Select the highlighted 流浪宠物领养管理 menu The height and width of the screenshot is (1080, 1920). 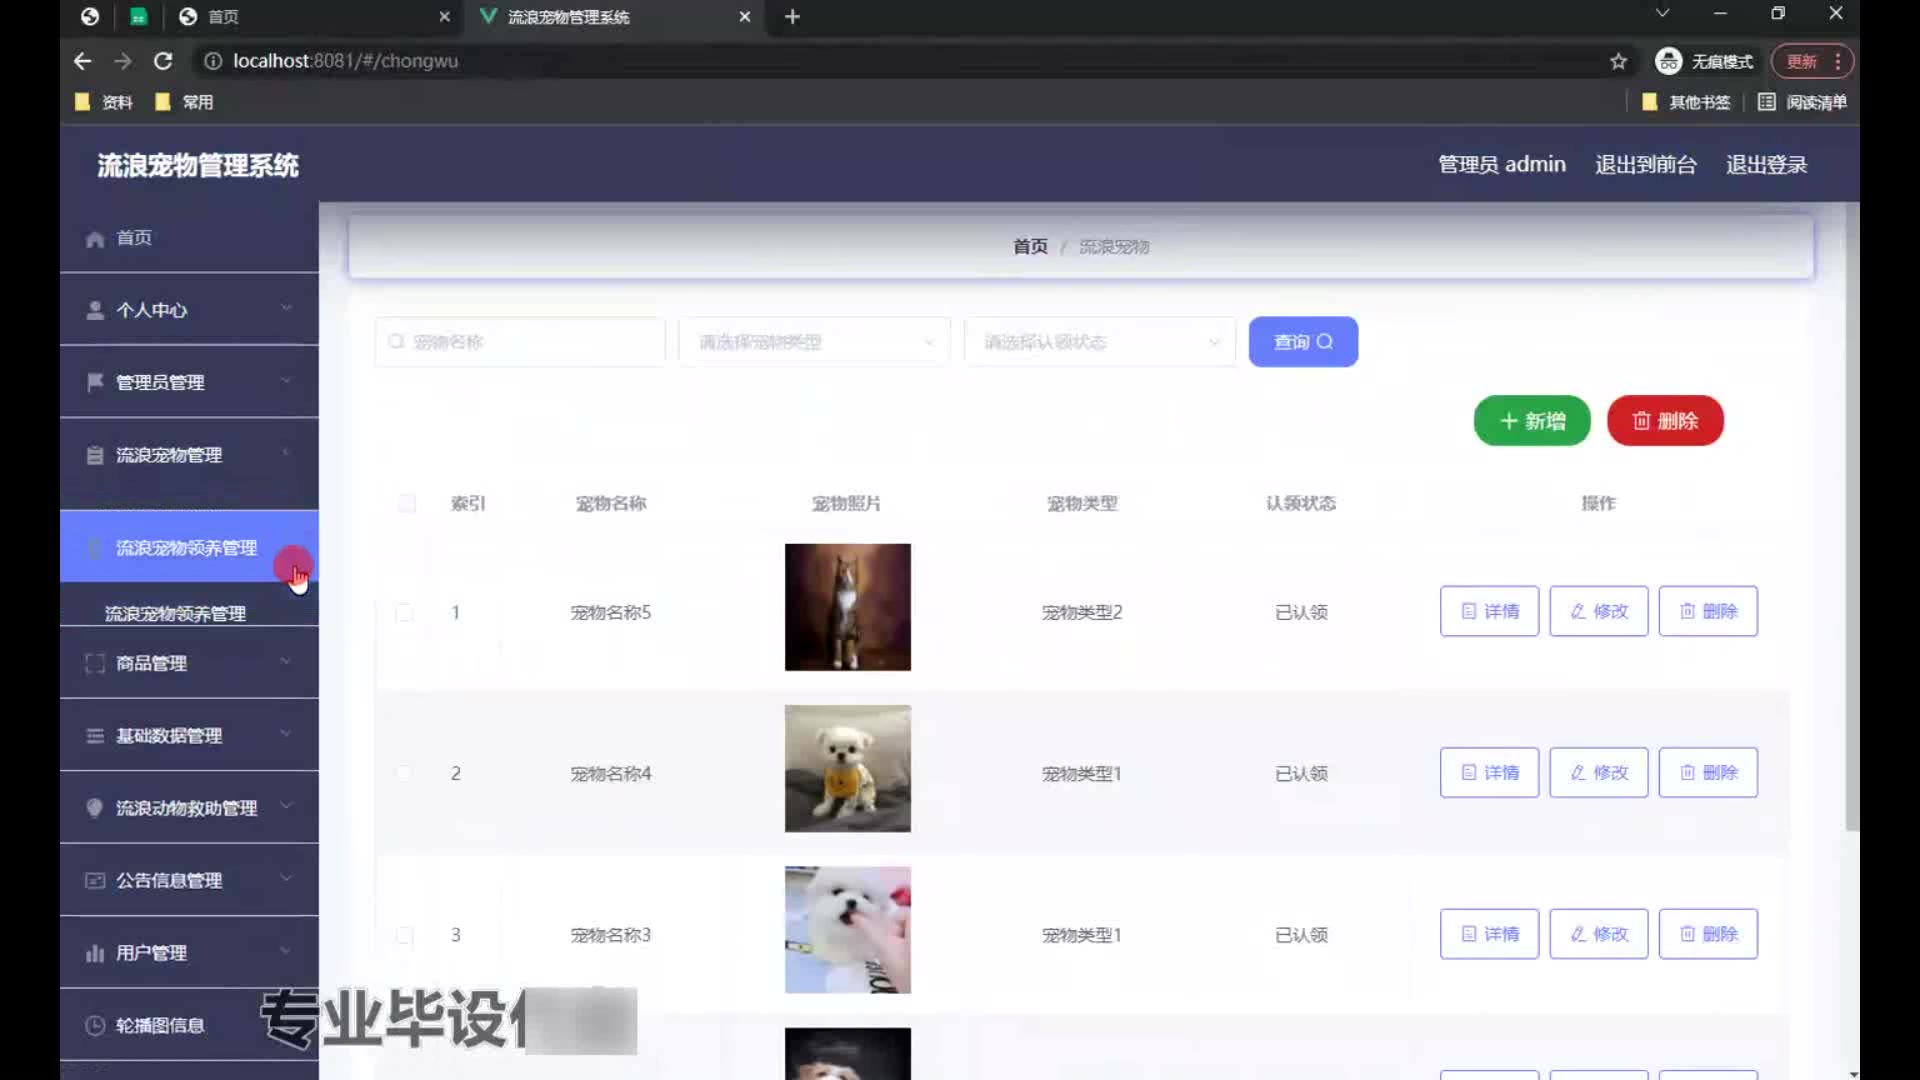(189, 547)
